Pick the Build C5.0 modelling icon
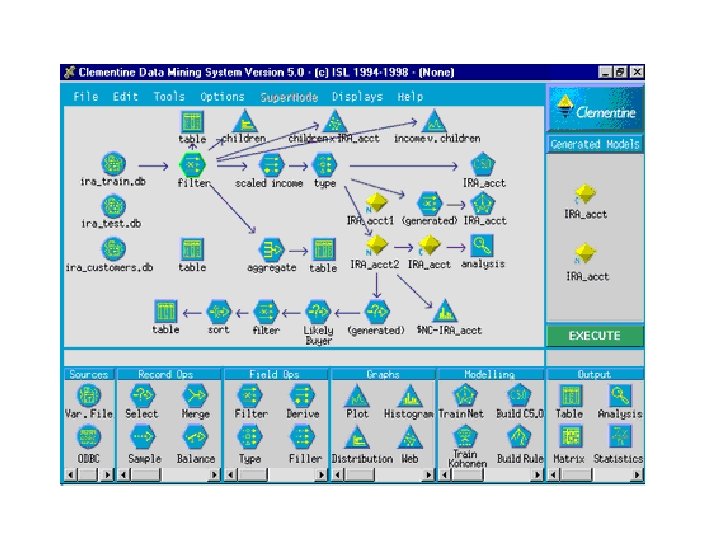This screenshot has width=720, height=540. [519, 395]
